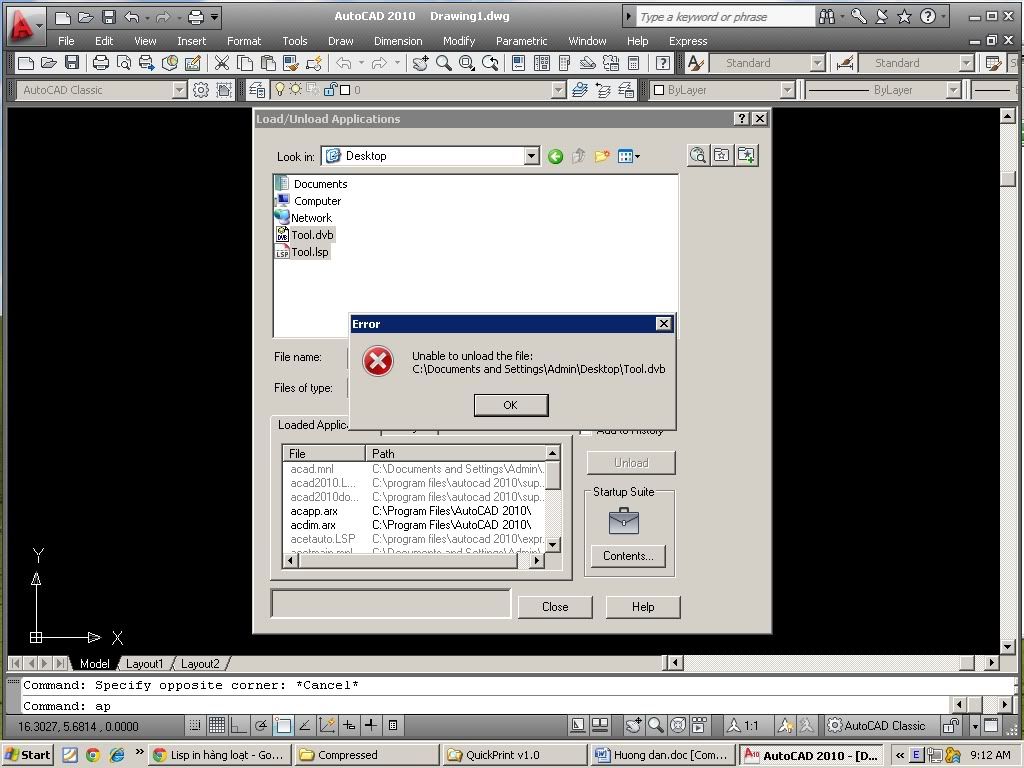Toggle Dynamic UCS in status bar

[327, 725]
